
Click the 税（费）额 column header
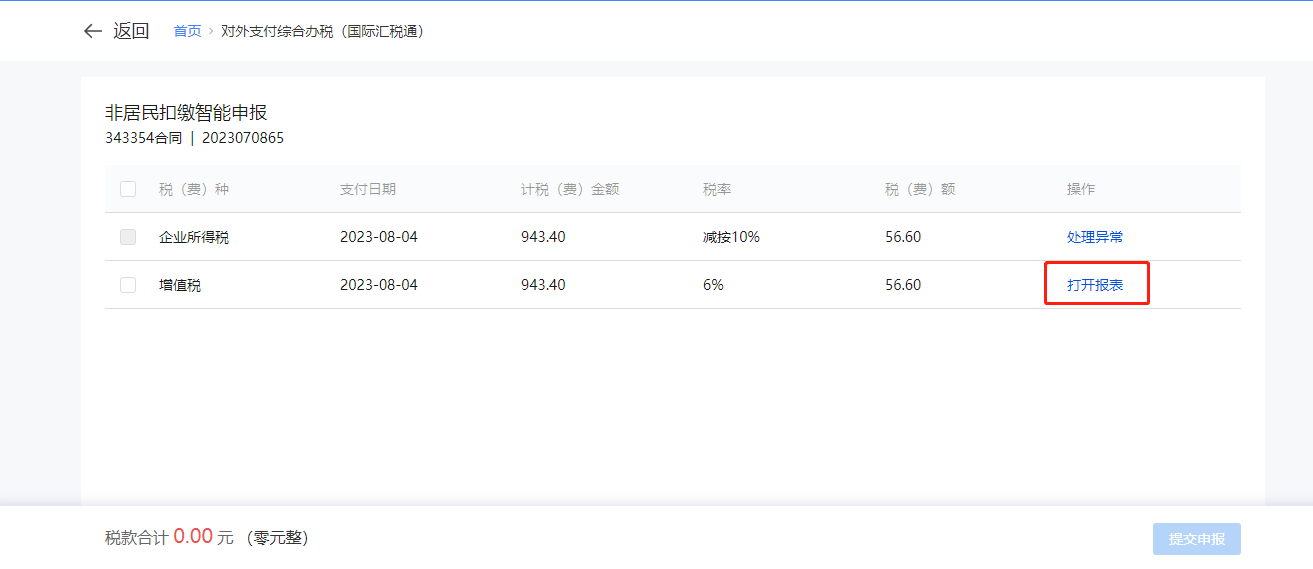pos(920,189)
